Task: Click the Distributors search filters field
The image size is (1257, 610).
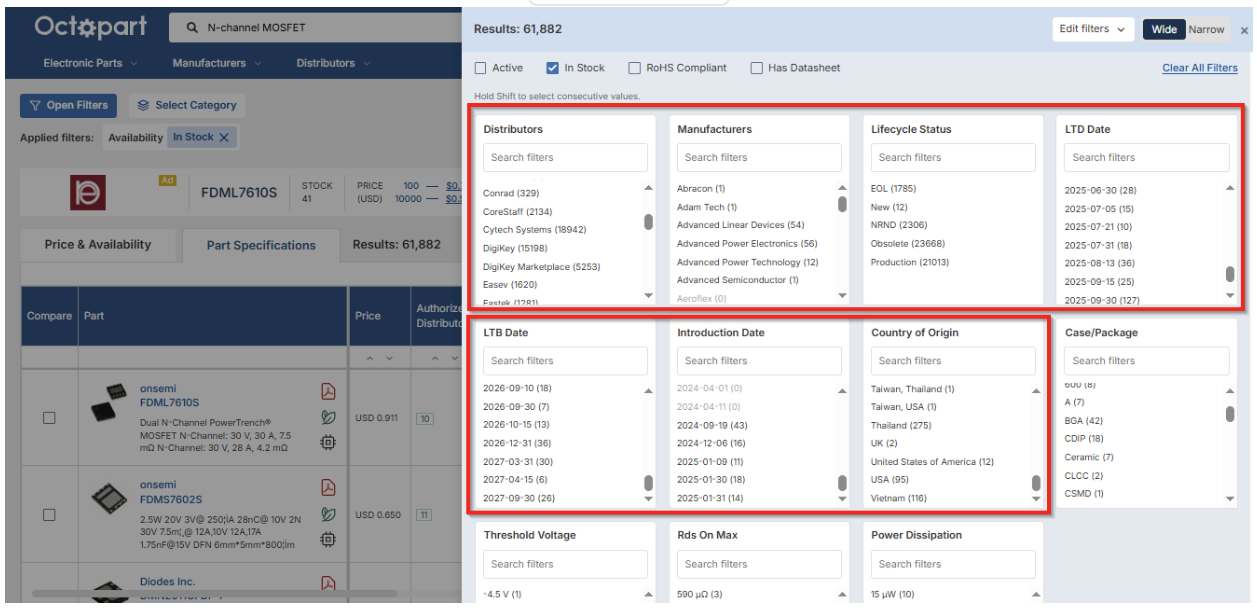Action: 565,158
